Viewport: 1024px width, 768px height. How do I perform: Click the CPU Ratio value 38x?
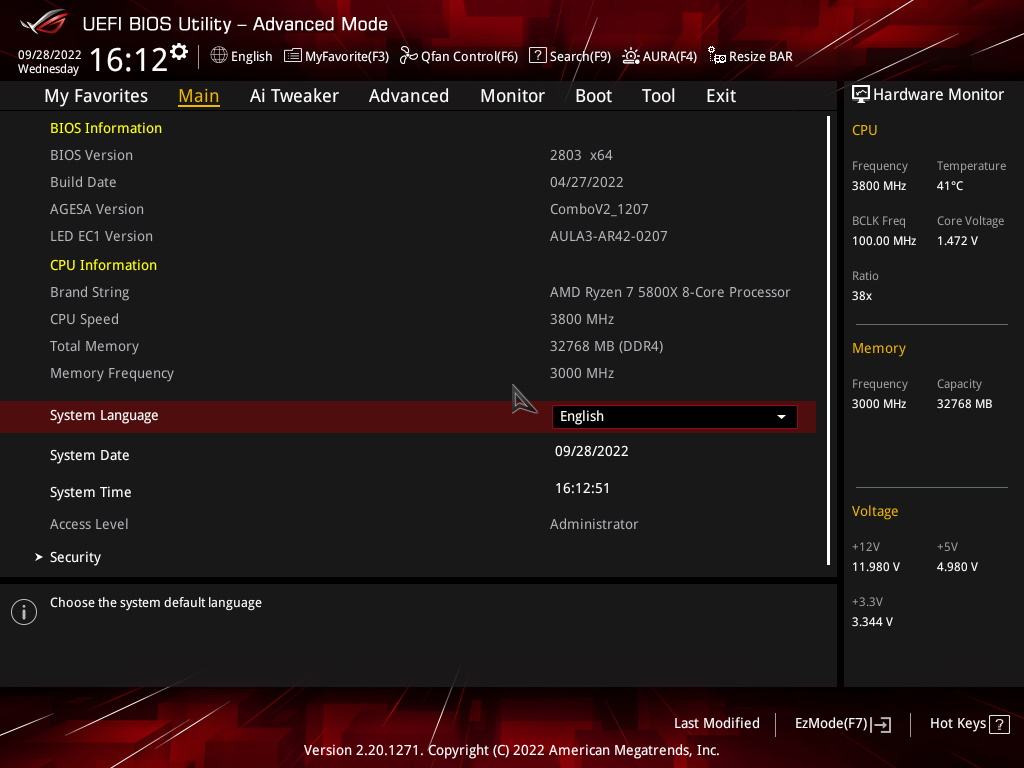[x=861, y=296]
